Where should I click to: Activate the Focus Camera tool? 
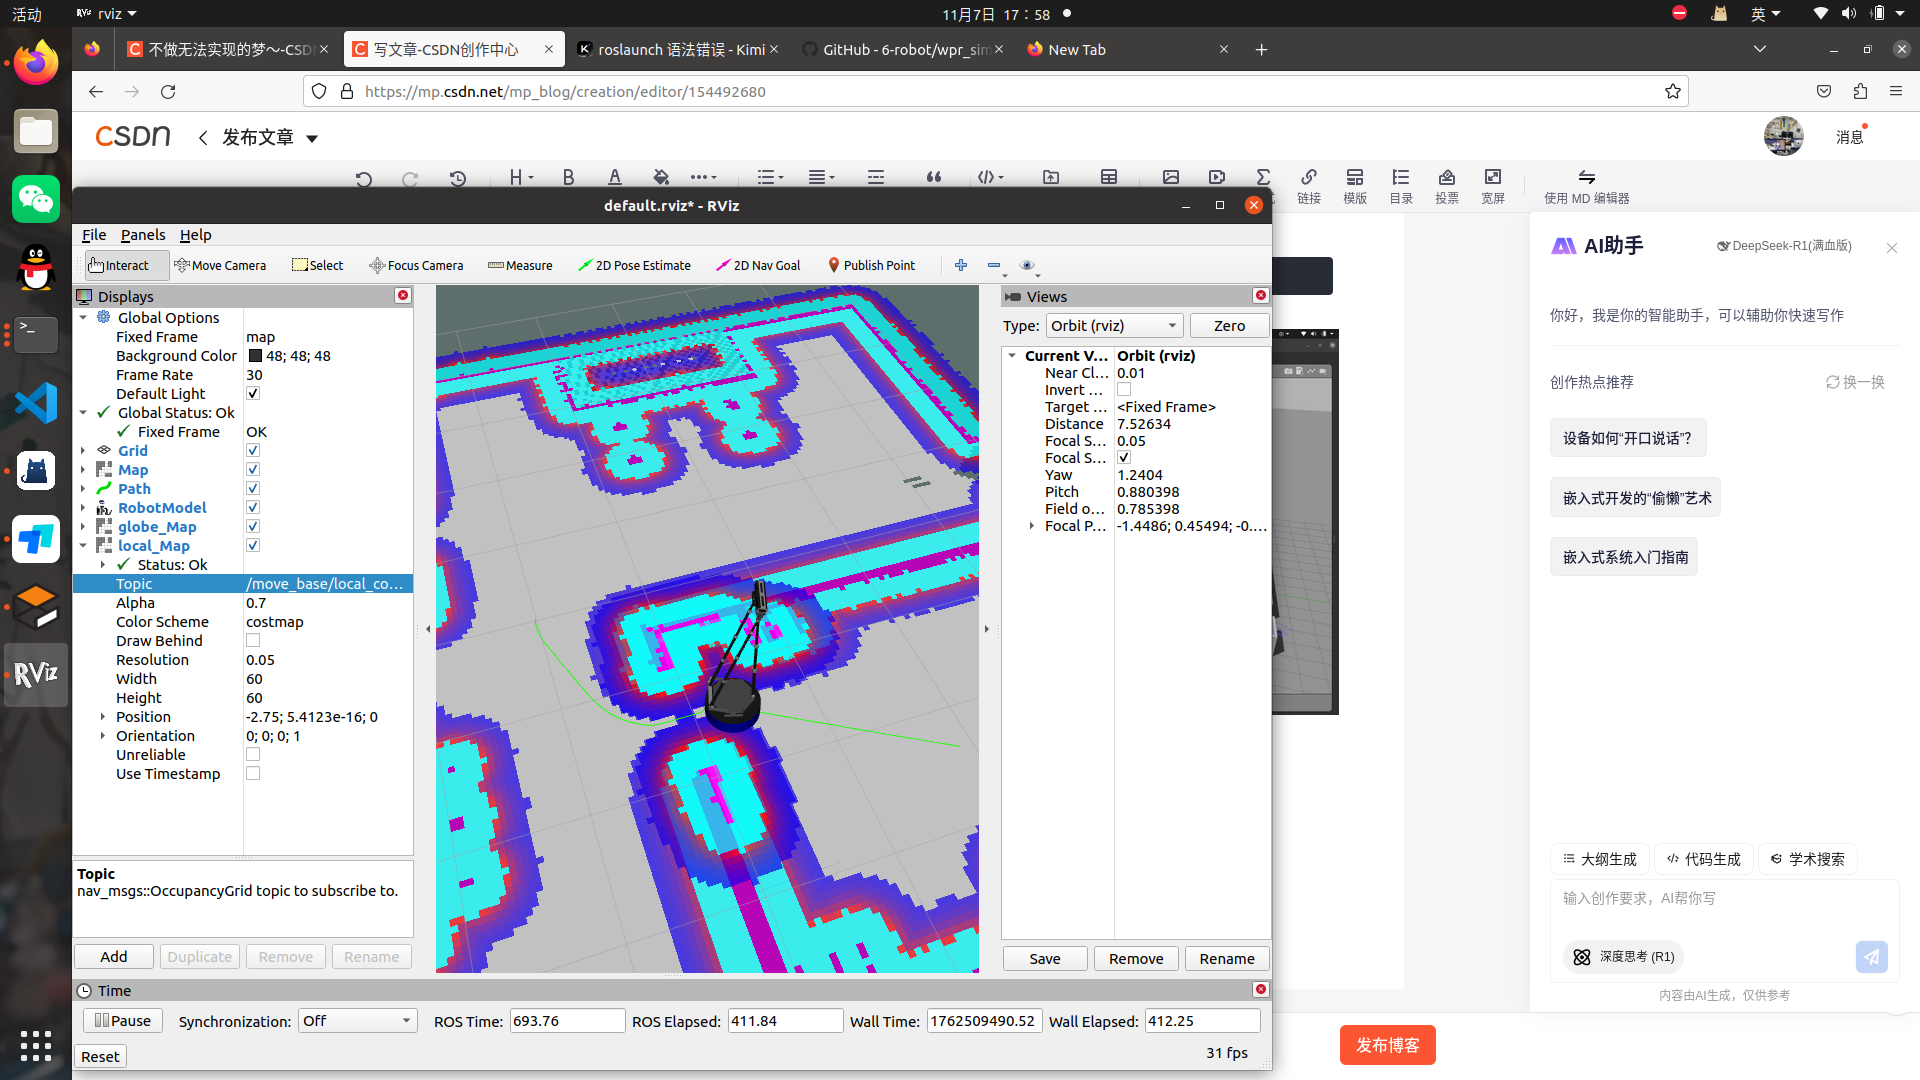416,265
